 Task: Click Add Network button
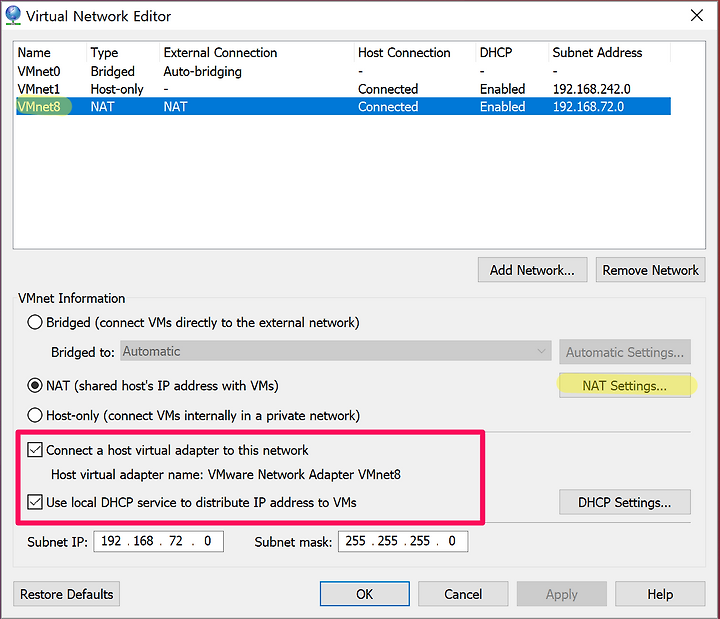coord(532,270)
